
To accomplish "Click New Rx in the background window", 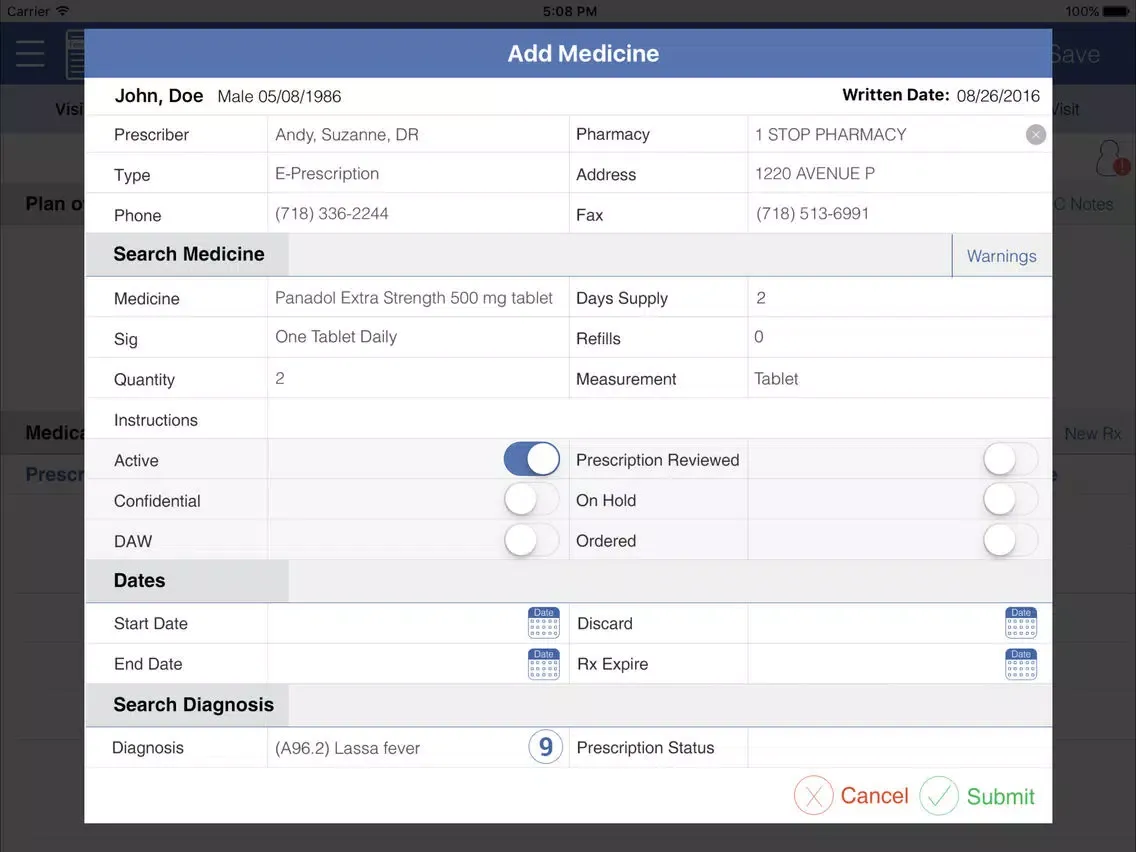I will click(1093, 434).
